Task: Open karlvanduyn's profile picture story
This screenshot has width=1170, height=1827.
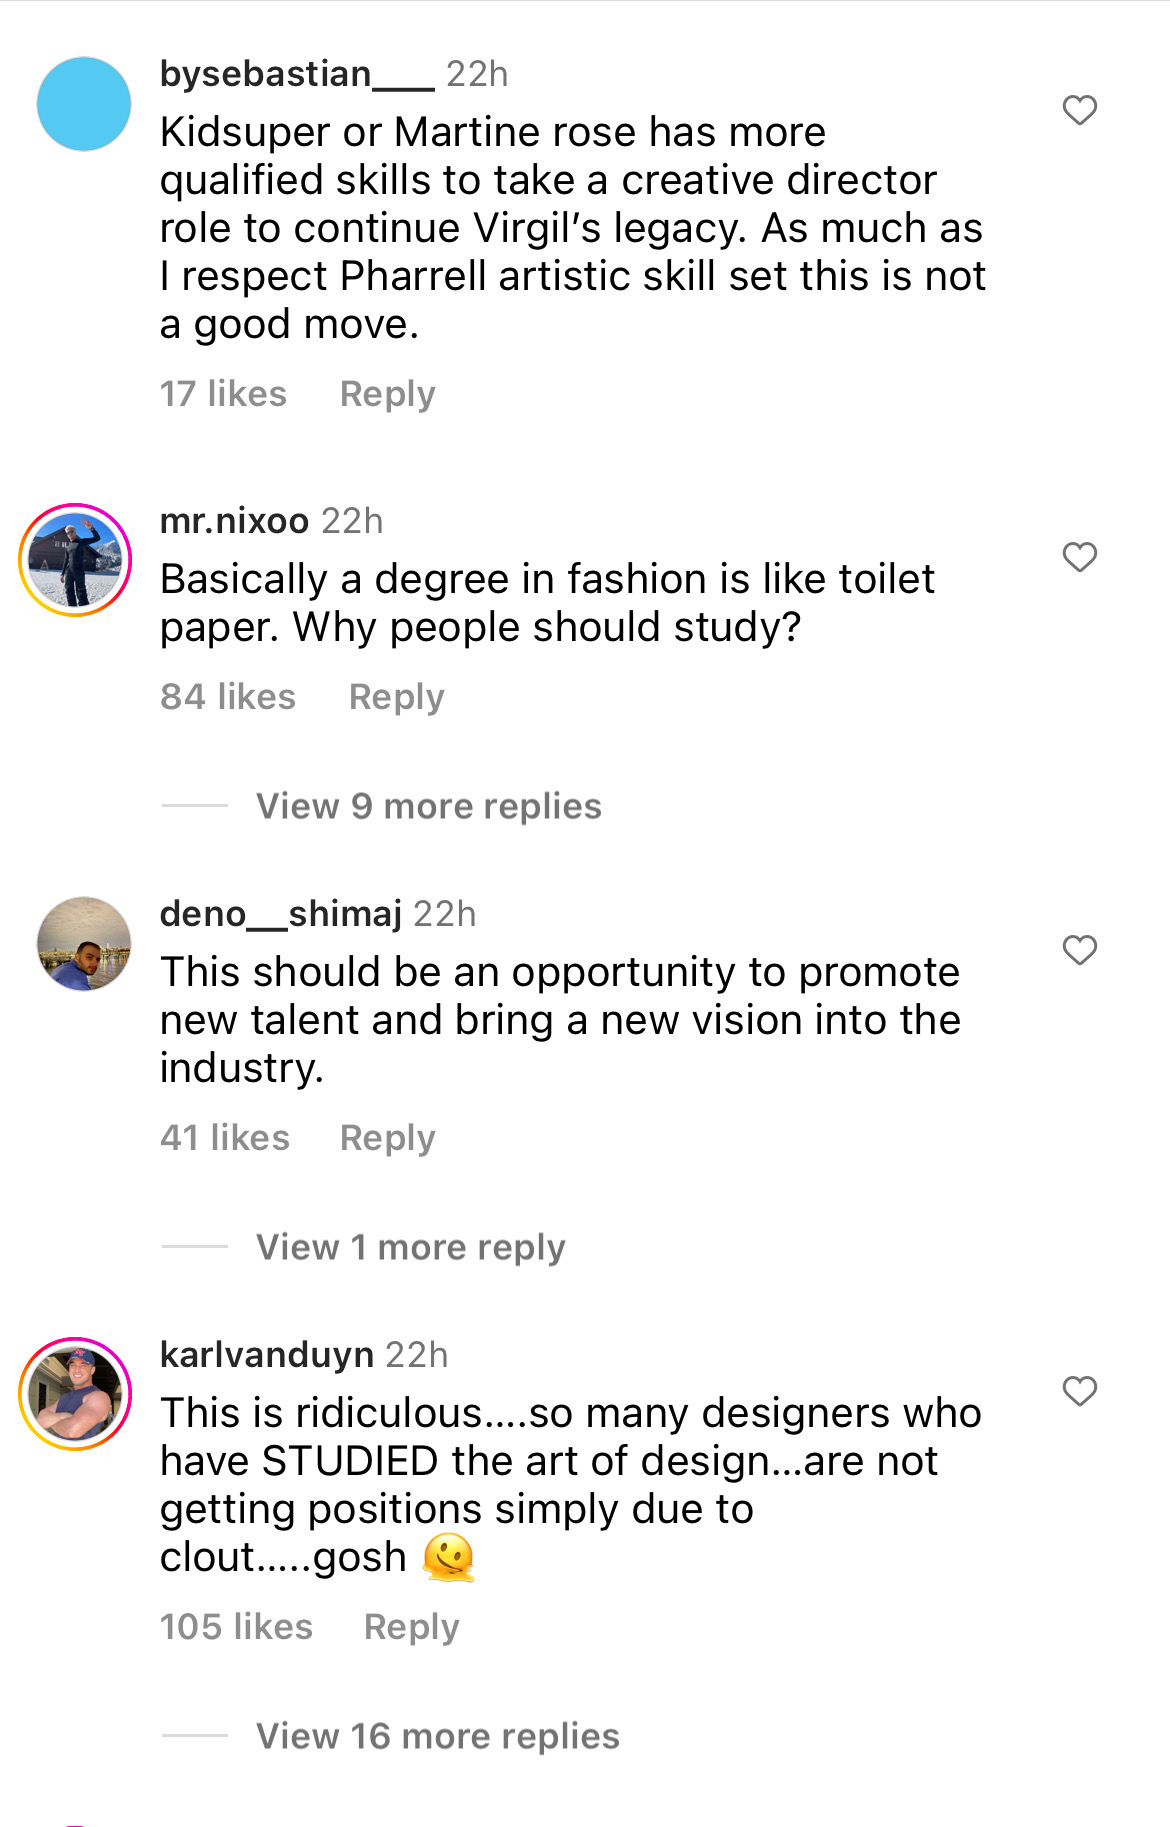Action: point(76,1394)
